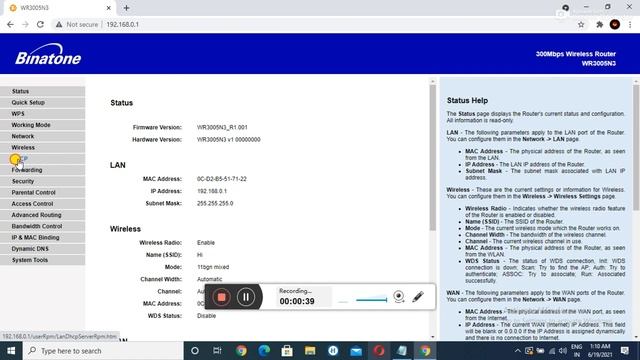Viewport: 640px width, 360px height.
Task: Open the notification center icon
Action: [x=624, y=351]
